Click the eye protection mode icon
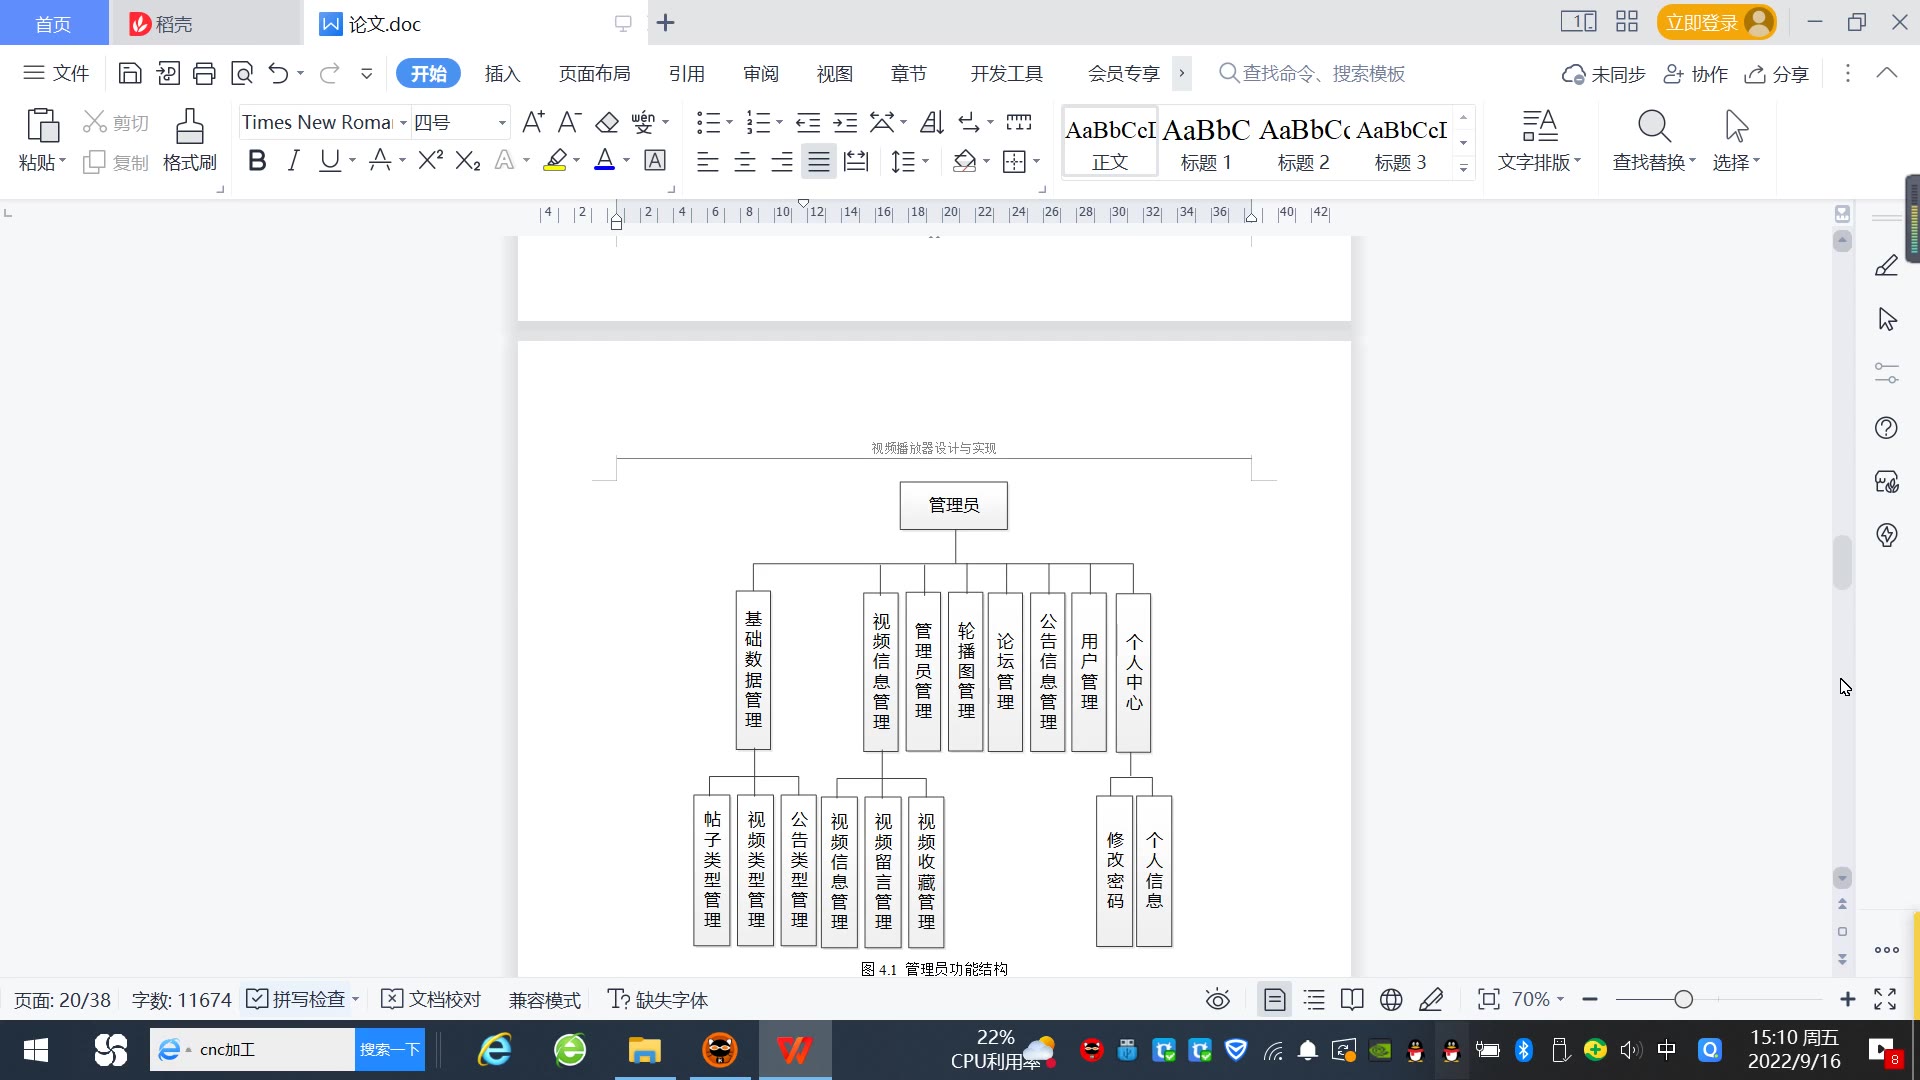 [1217, 1000]
